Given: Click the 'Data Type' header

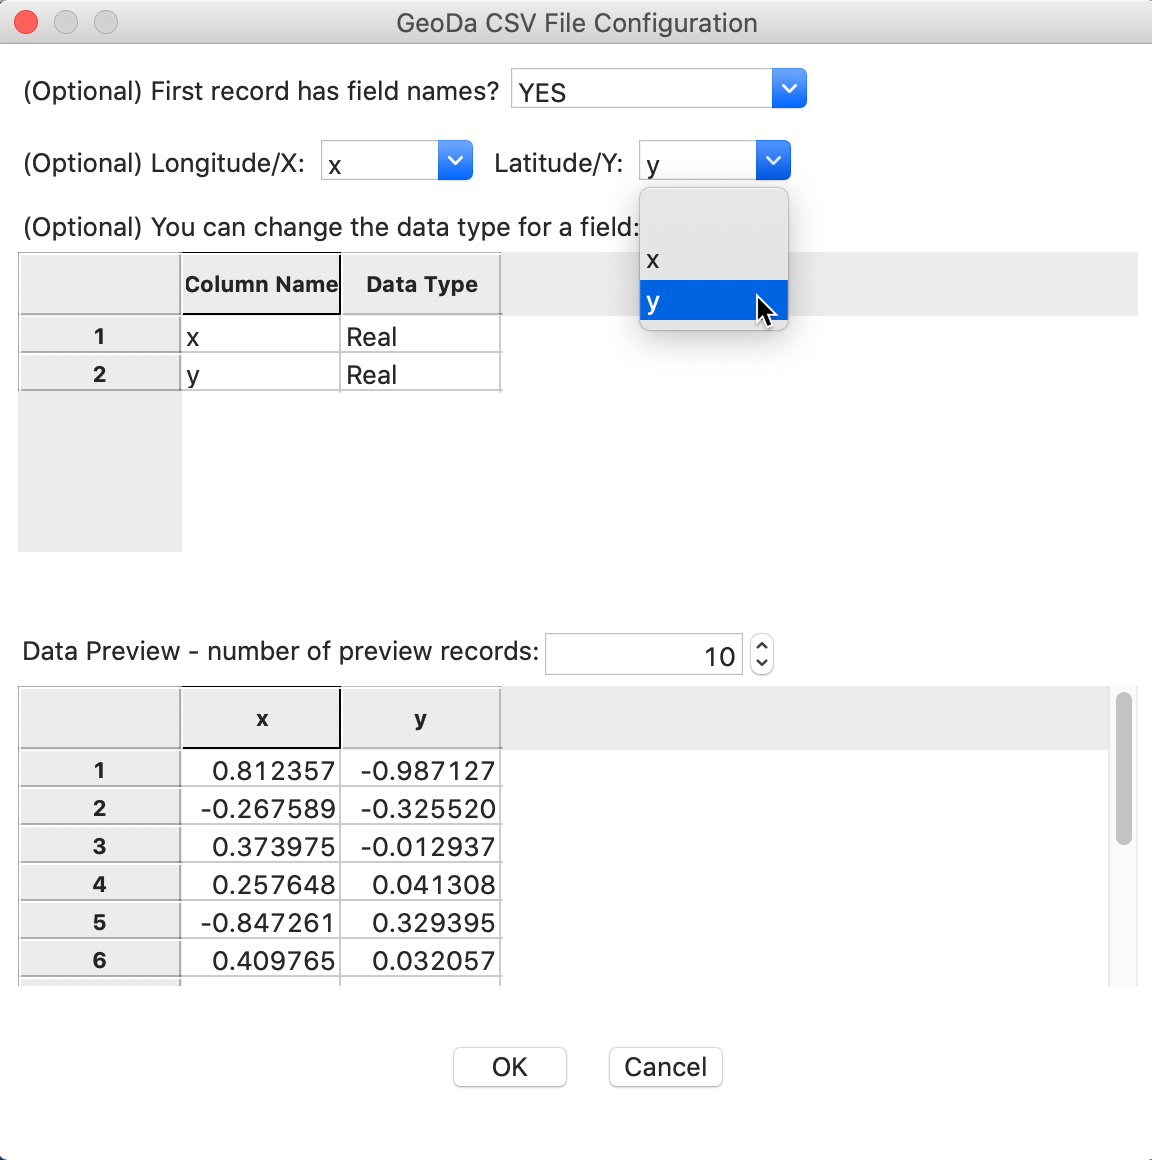Looking at the screenshot, I should pyautogui.click(x=421, y=284).
